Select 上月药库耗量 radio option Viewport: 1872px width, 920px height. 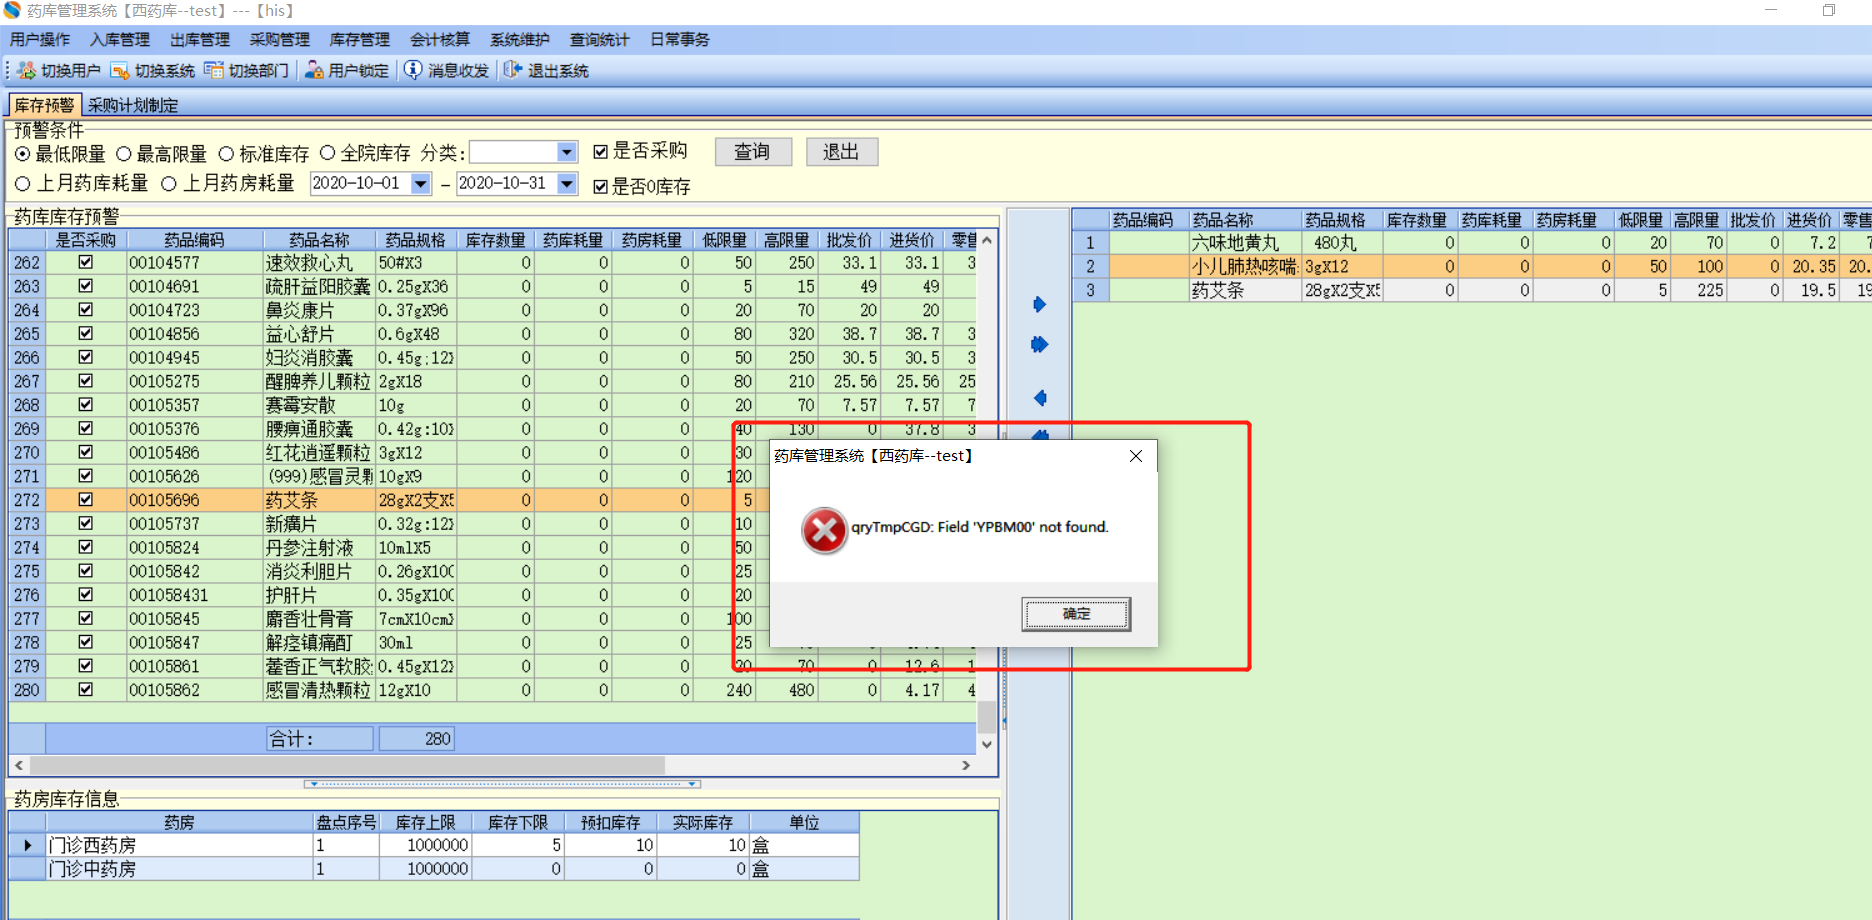coord(22,184)
